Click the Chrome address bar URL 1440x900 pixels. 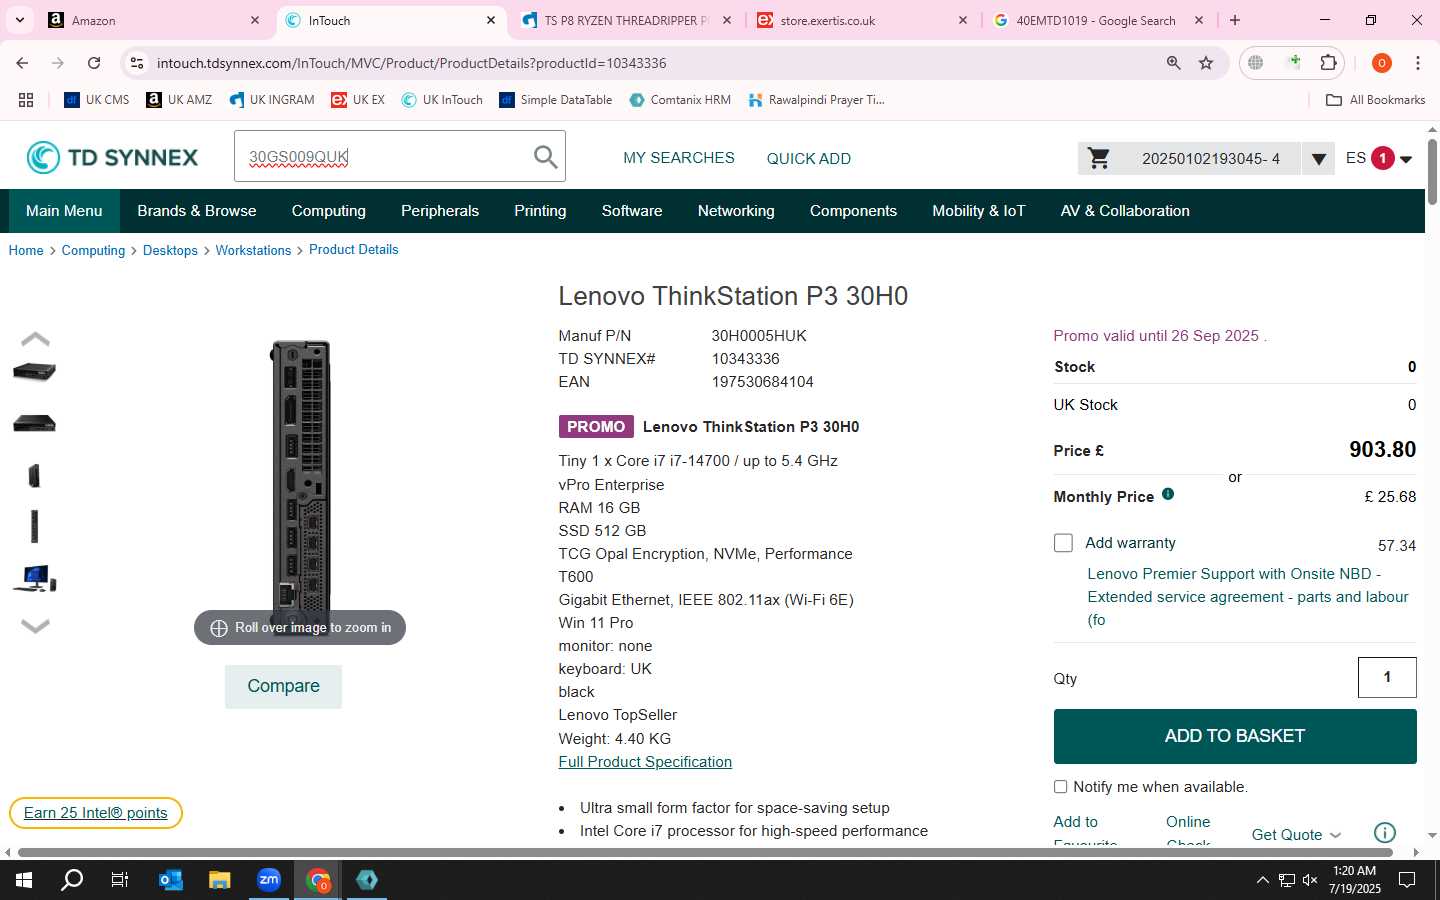point(411,63)
